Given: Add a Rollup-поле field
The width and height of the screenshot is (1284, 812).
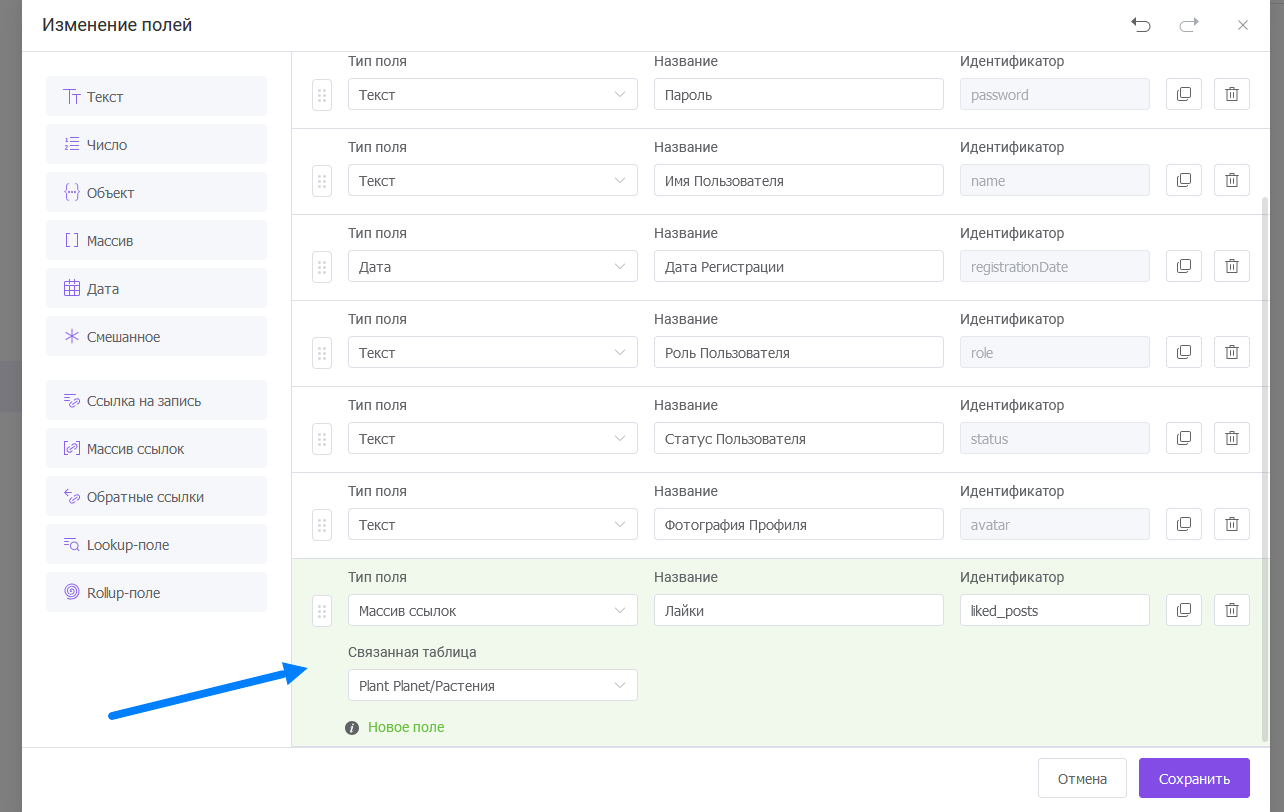Looking at the screenshot, I should (156, 592).
